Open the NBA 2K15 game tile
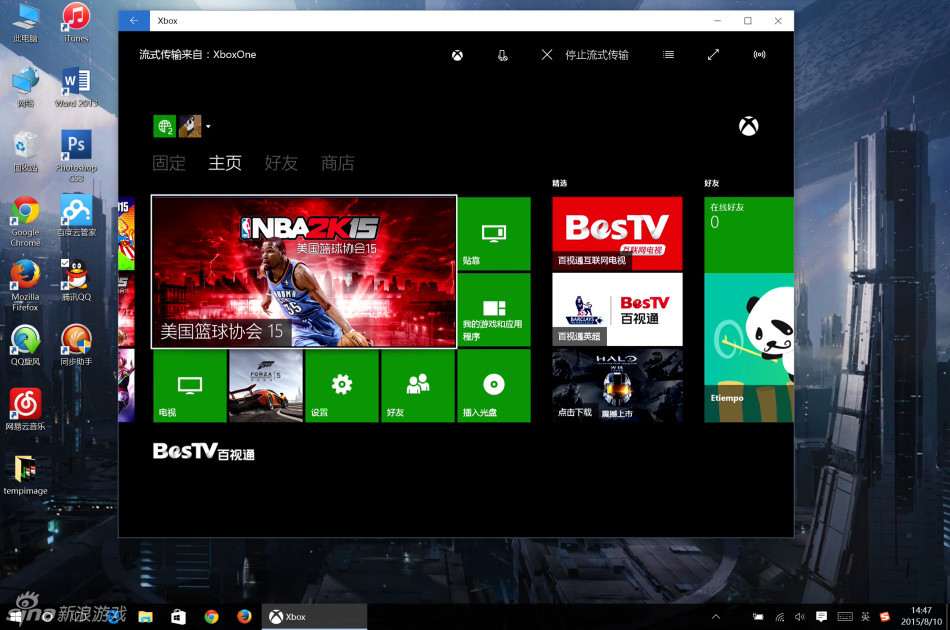950x630 pixels. [x=304, y=272]
